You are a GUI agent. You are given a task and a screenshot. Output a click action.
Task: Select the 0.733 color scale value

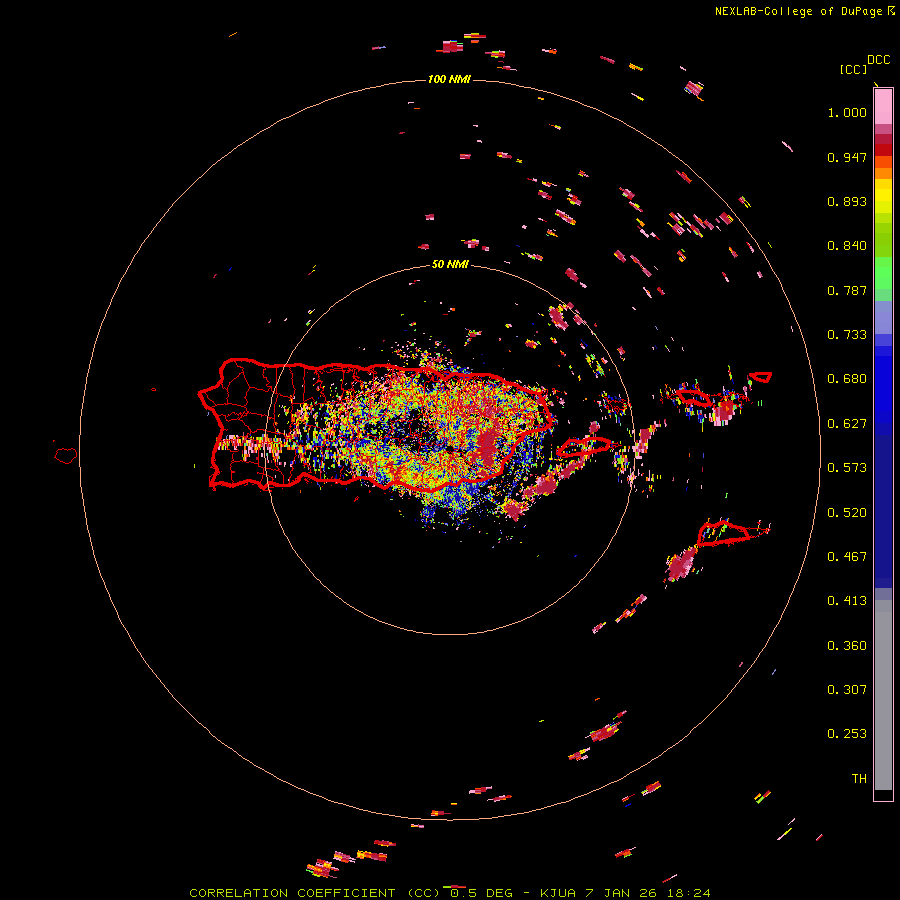tap(847, 335)
